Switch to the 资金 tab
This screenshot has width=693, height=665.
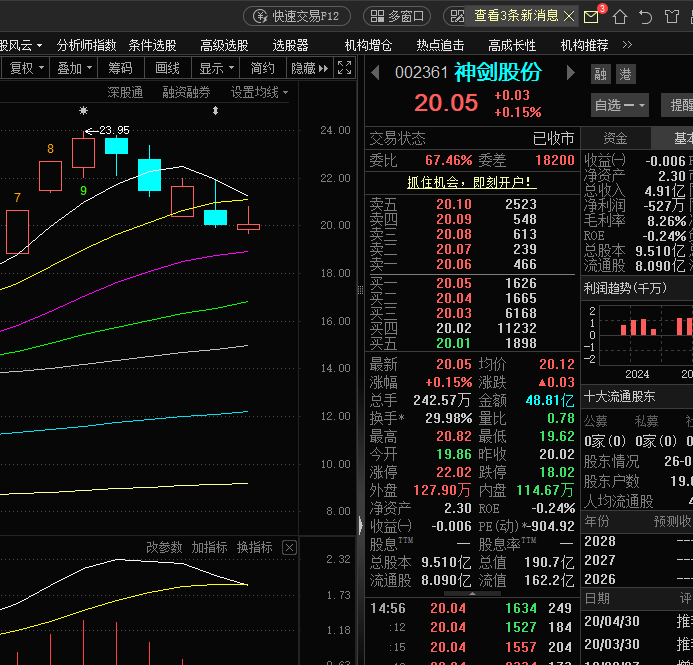pos(615,138)
